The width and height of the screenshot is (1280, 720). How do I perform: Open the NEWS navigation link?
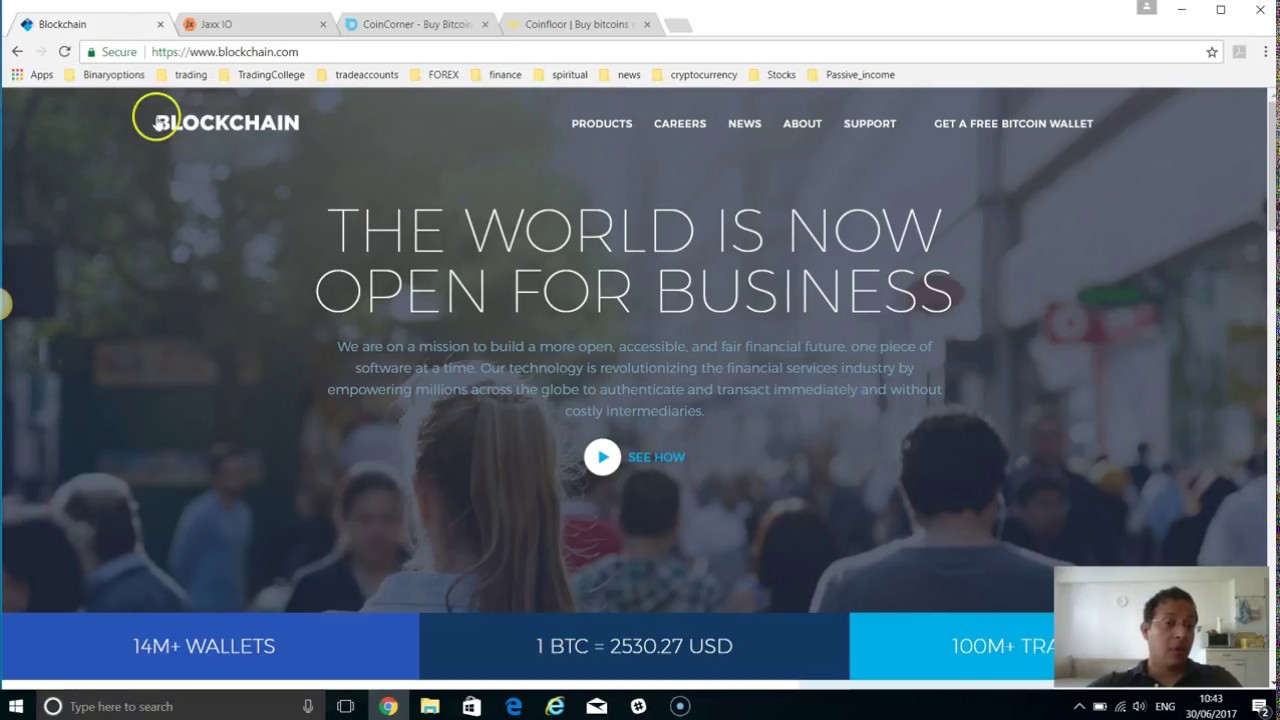(x=745, y=124)
